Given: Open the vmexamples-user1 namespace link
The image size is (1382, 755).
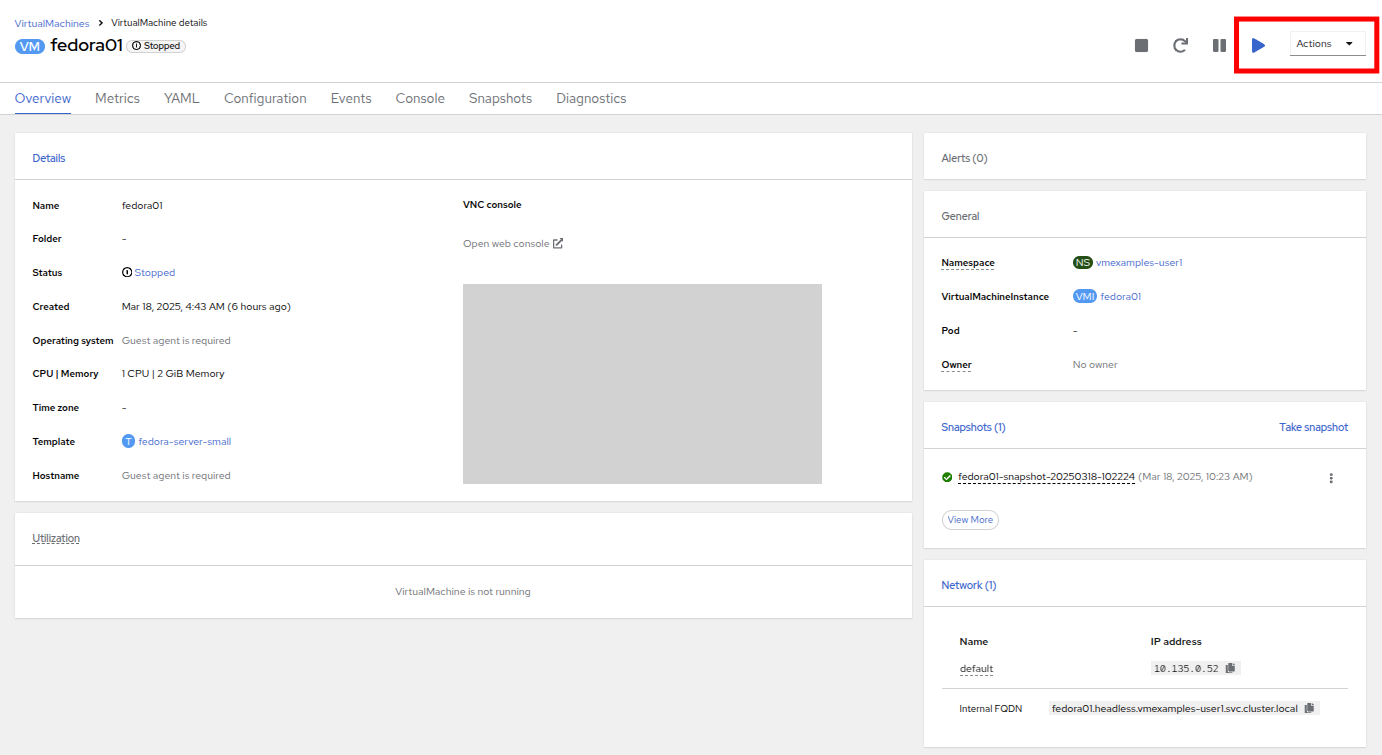Looking at the screenshot, I should tap(1139, 262).
